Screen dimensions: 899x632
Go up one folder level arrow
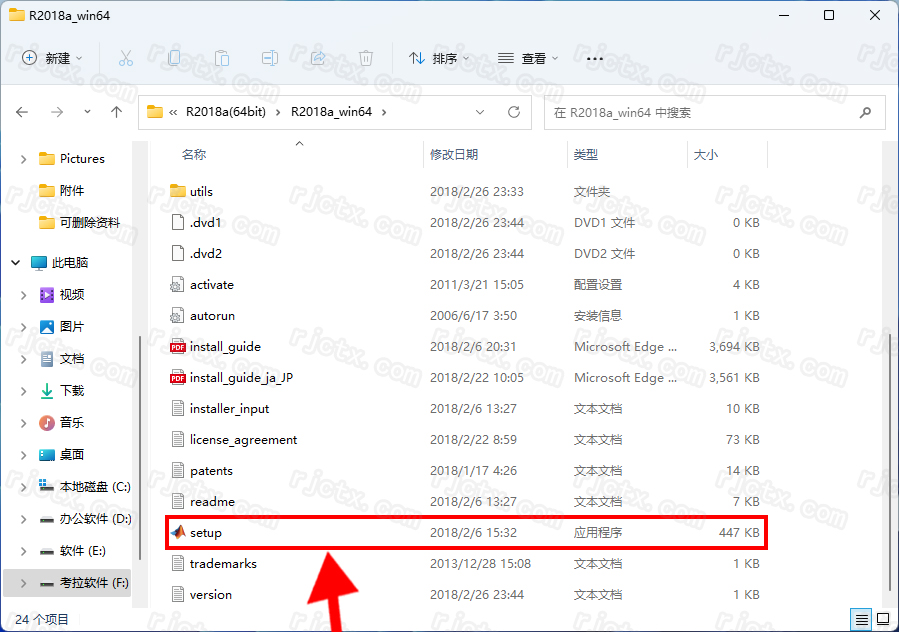pos(116,112)
